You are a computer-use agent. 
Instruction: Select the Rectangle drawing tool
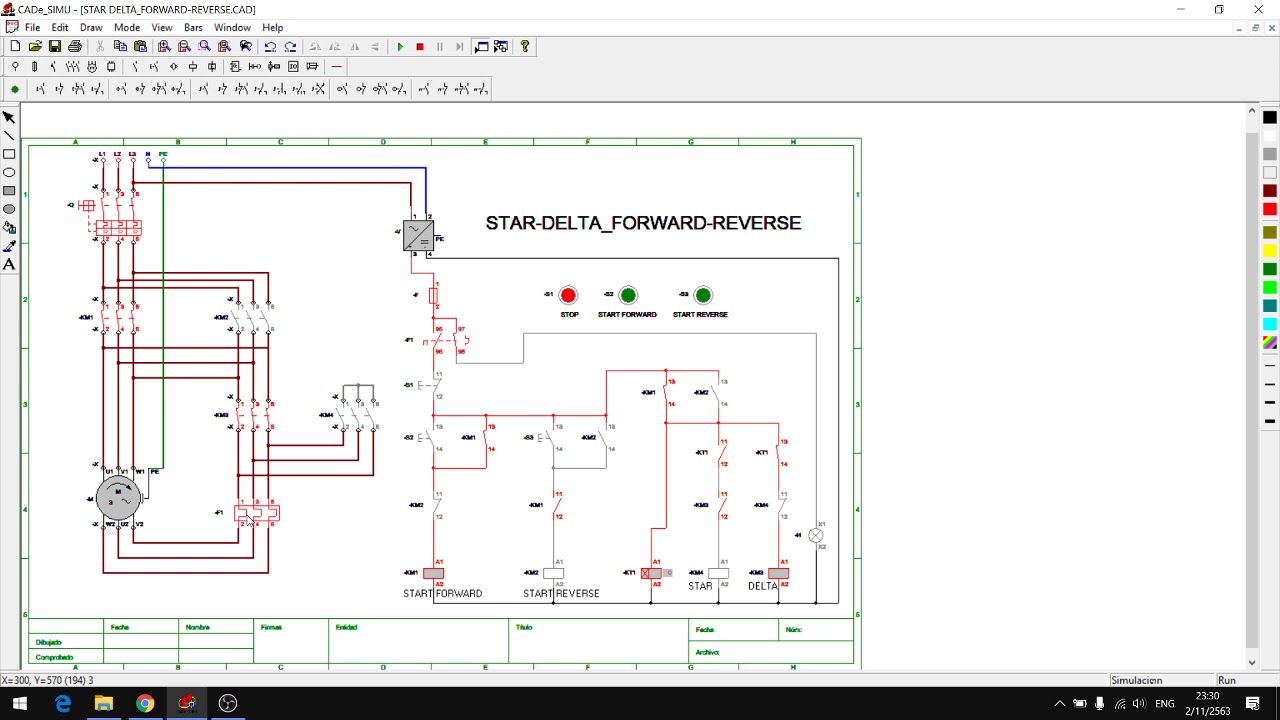tap(9, 154)
